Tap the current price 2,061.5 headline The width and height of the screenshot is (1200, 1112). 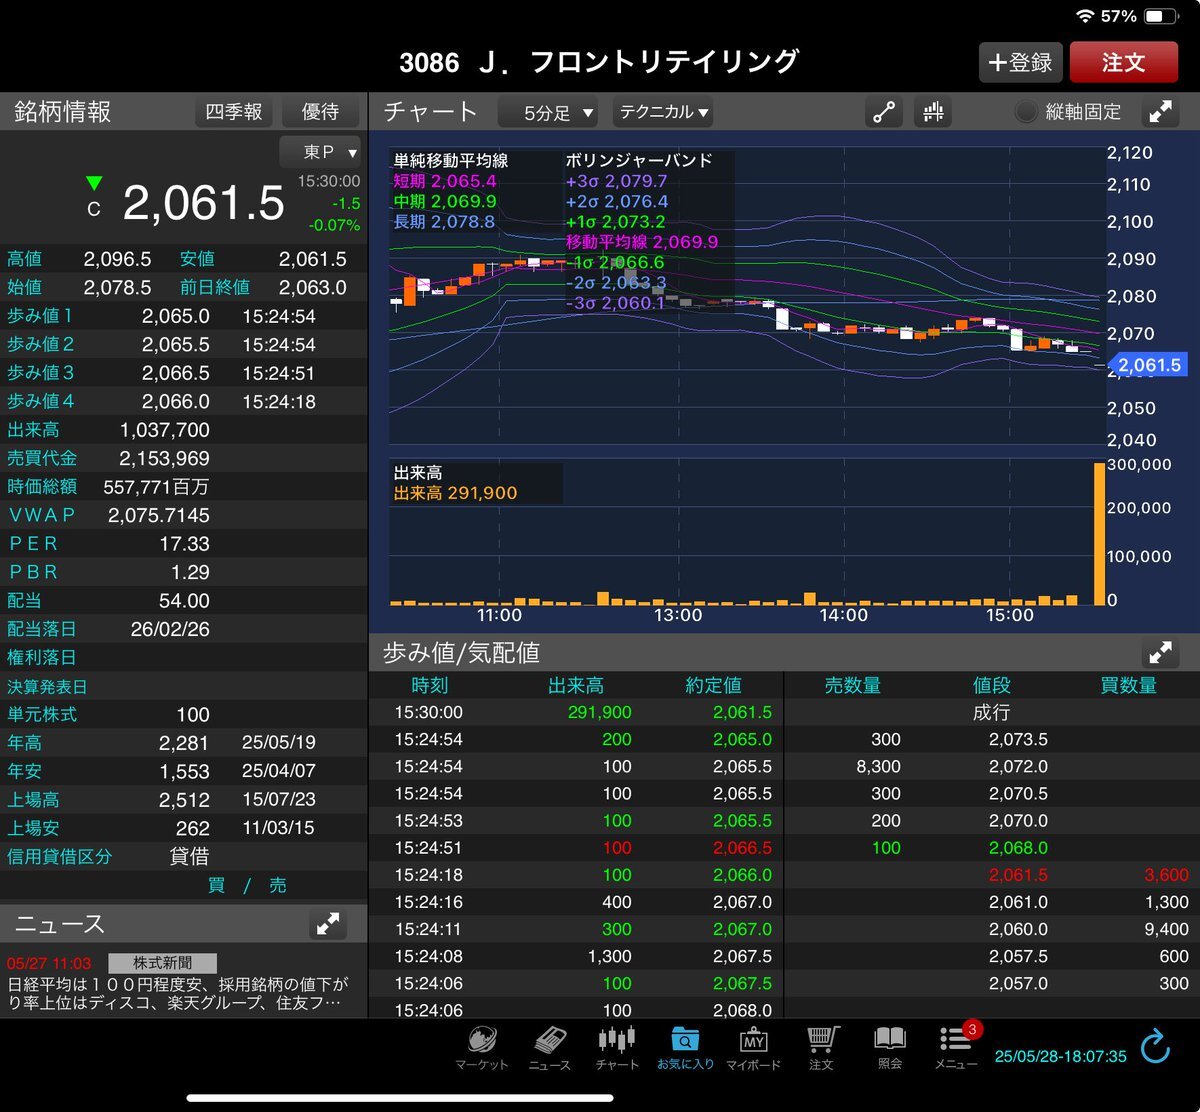click(x=204, y=203)
